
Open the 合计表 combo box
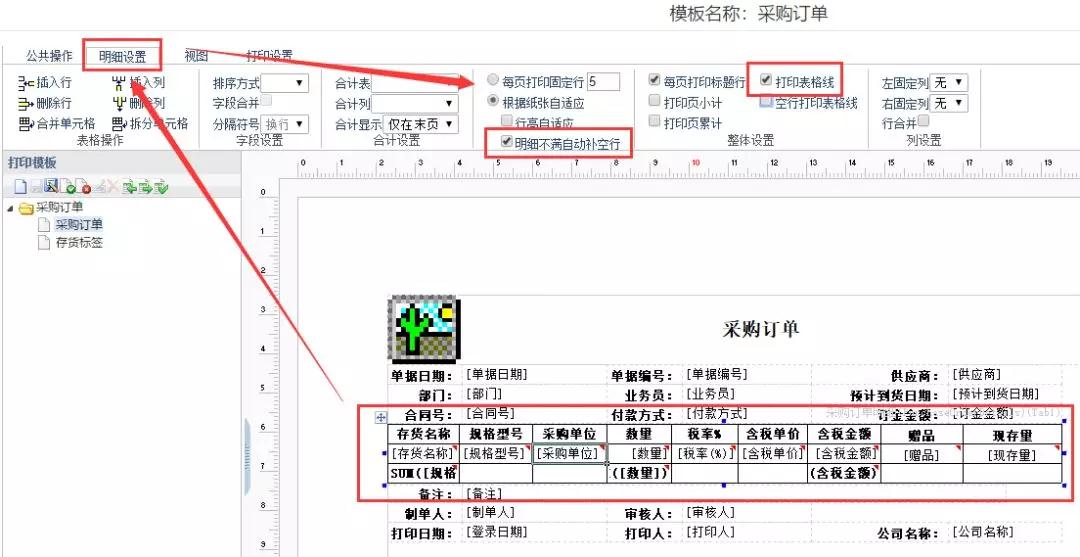415,83
